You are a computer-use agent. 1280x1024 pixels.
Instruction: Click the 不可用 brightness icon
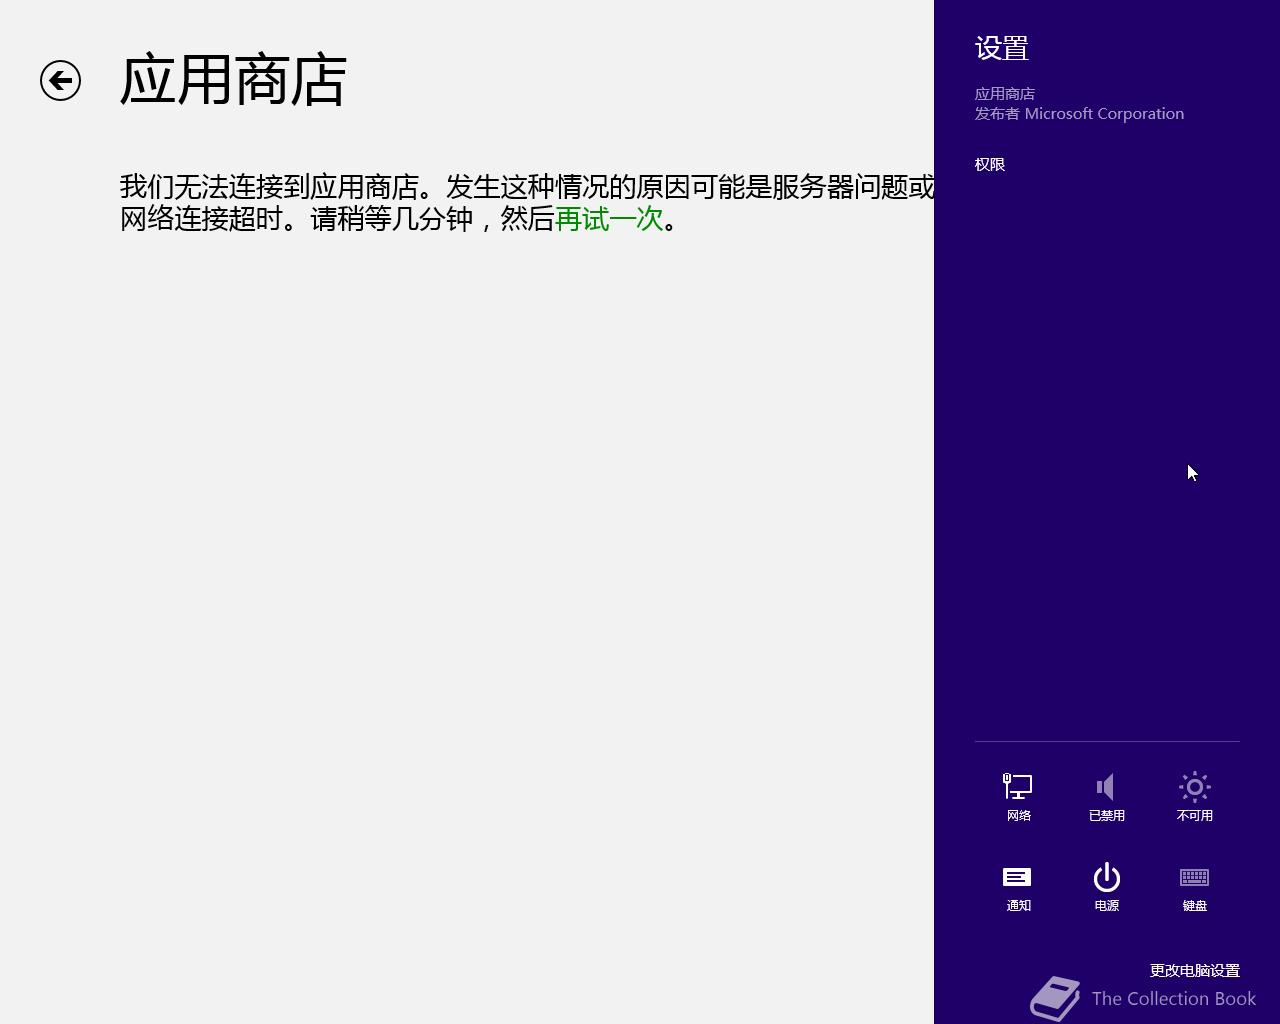(x=1194, y=797)
